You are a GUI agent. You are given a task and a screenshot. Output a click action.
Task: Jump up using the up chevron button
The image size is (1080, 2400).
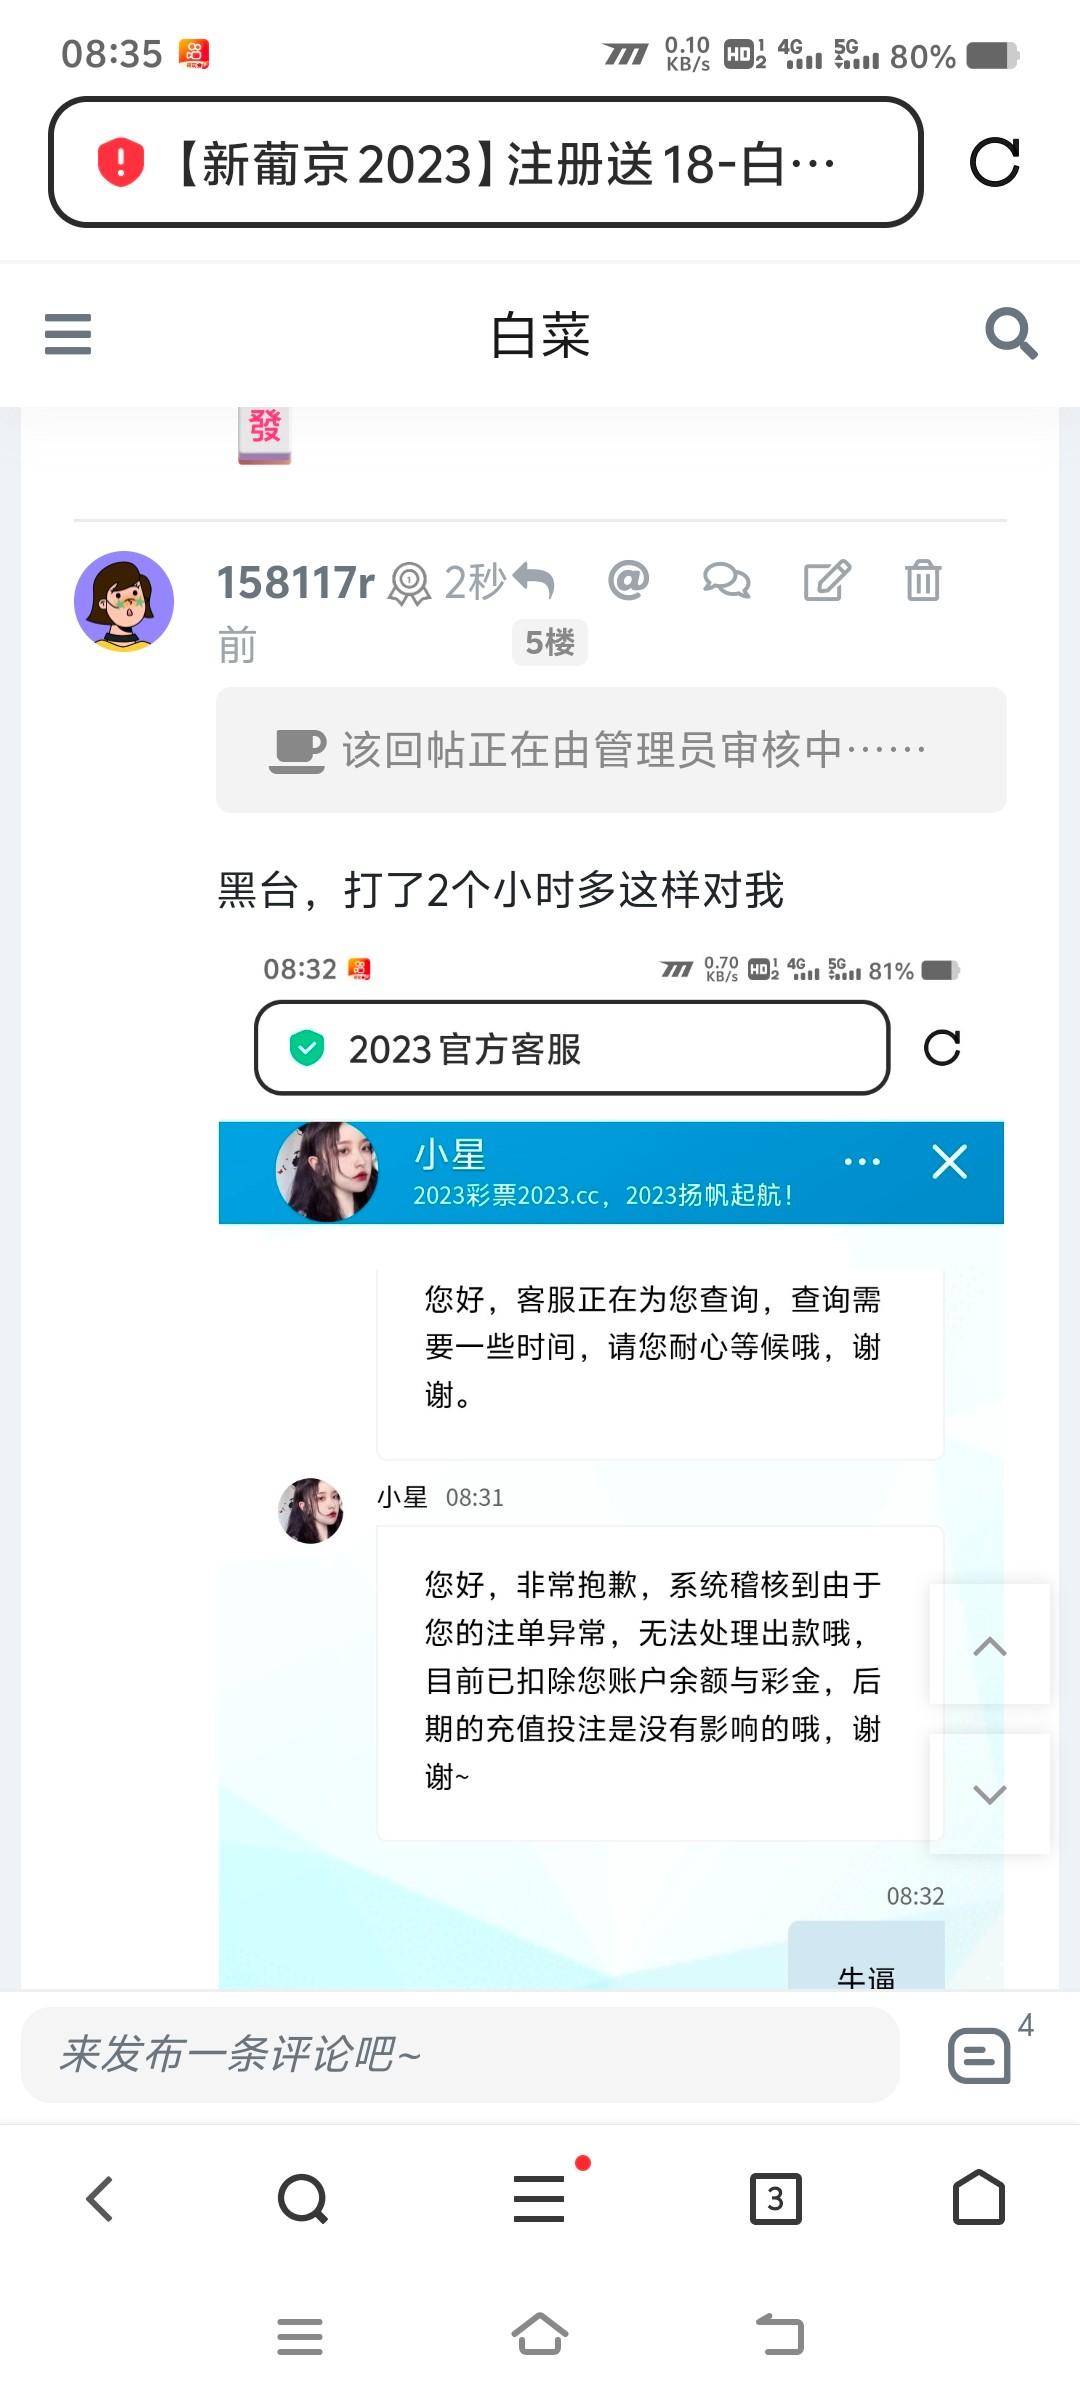coord(990,1645)
